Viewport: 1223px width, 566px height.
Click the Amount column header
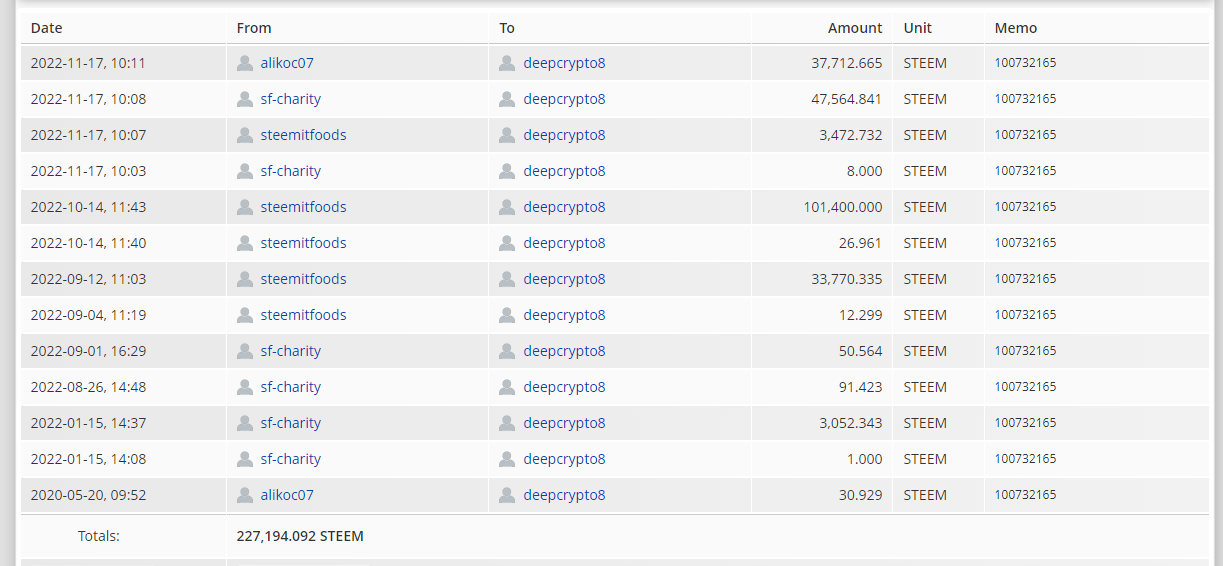pos(855,28)
